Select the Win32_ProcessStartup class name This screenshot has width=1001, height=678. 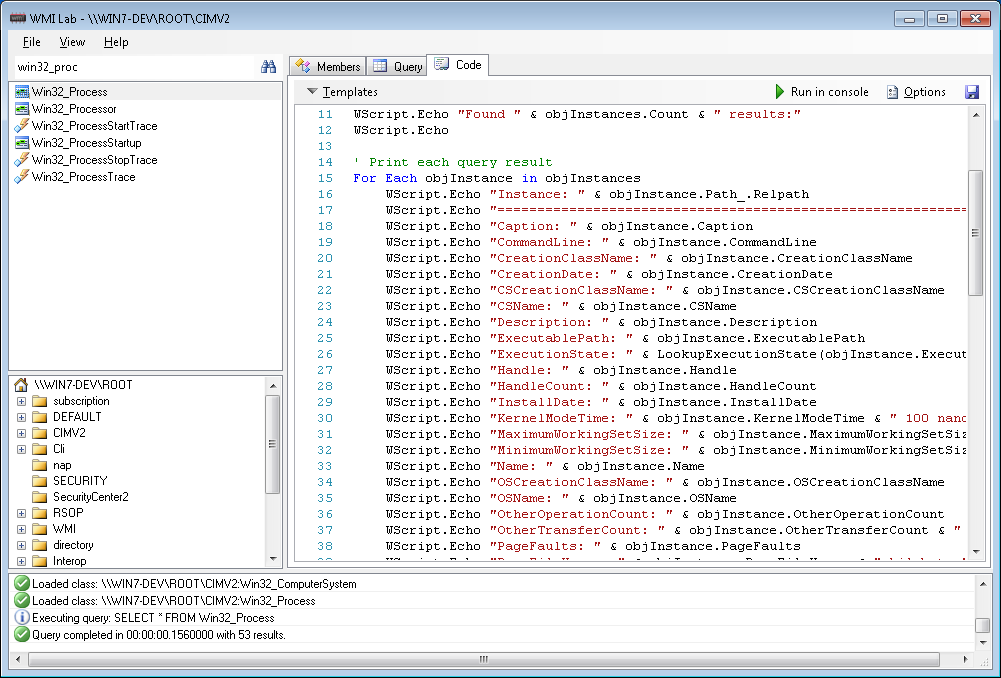click(x=86, y=143)
